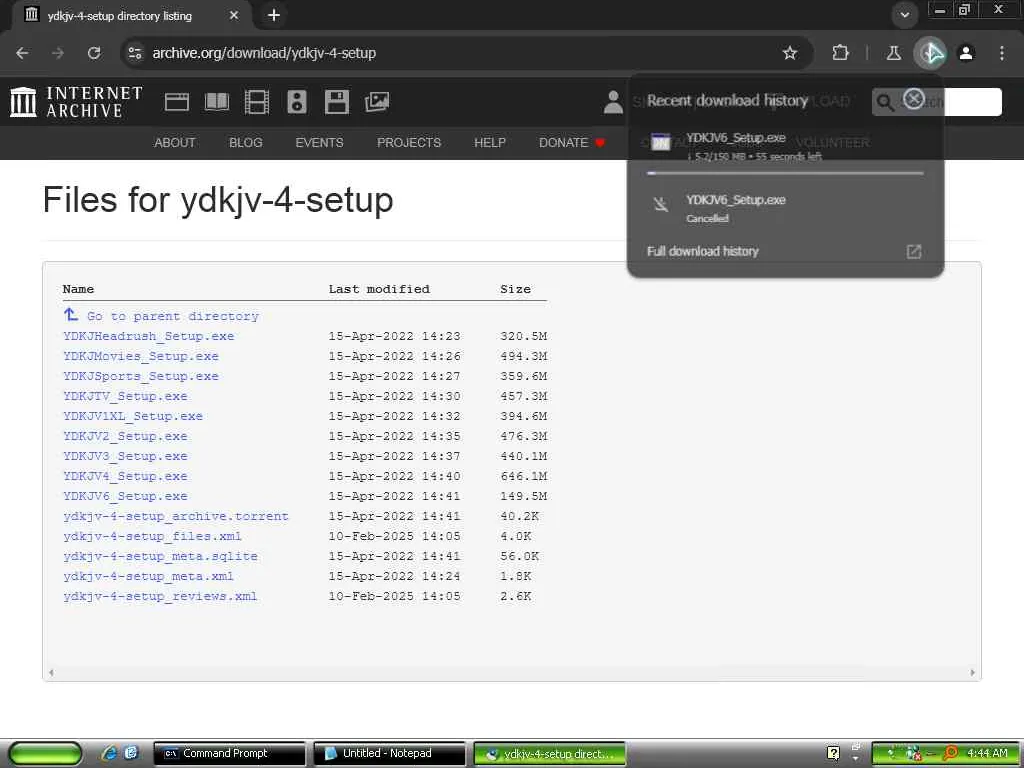
Task: Download YDKJHeadrush_Setup.exe
Action: pyautogui.click(x=149, y=336)
